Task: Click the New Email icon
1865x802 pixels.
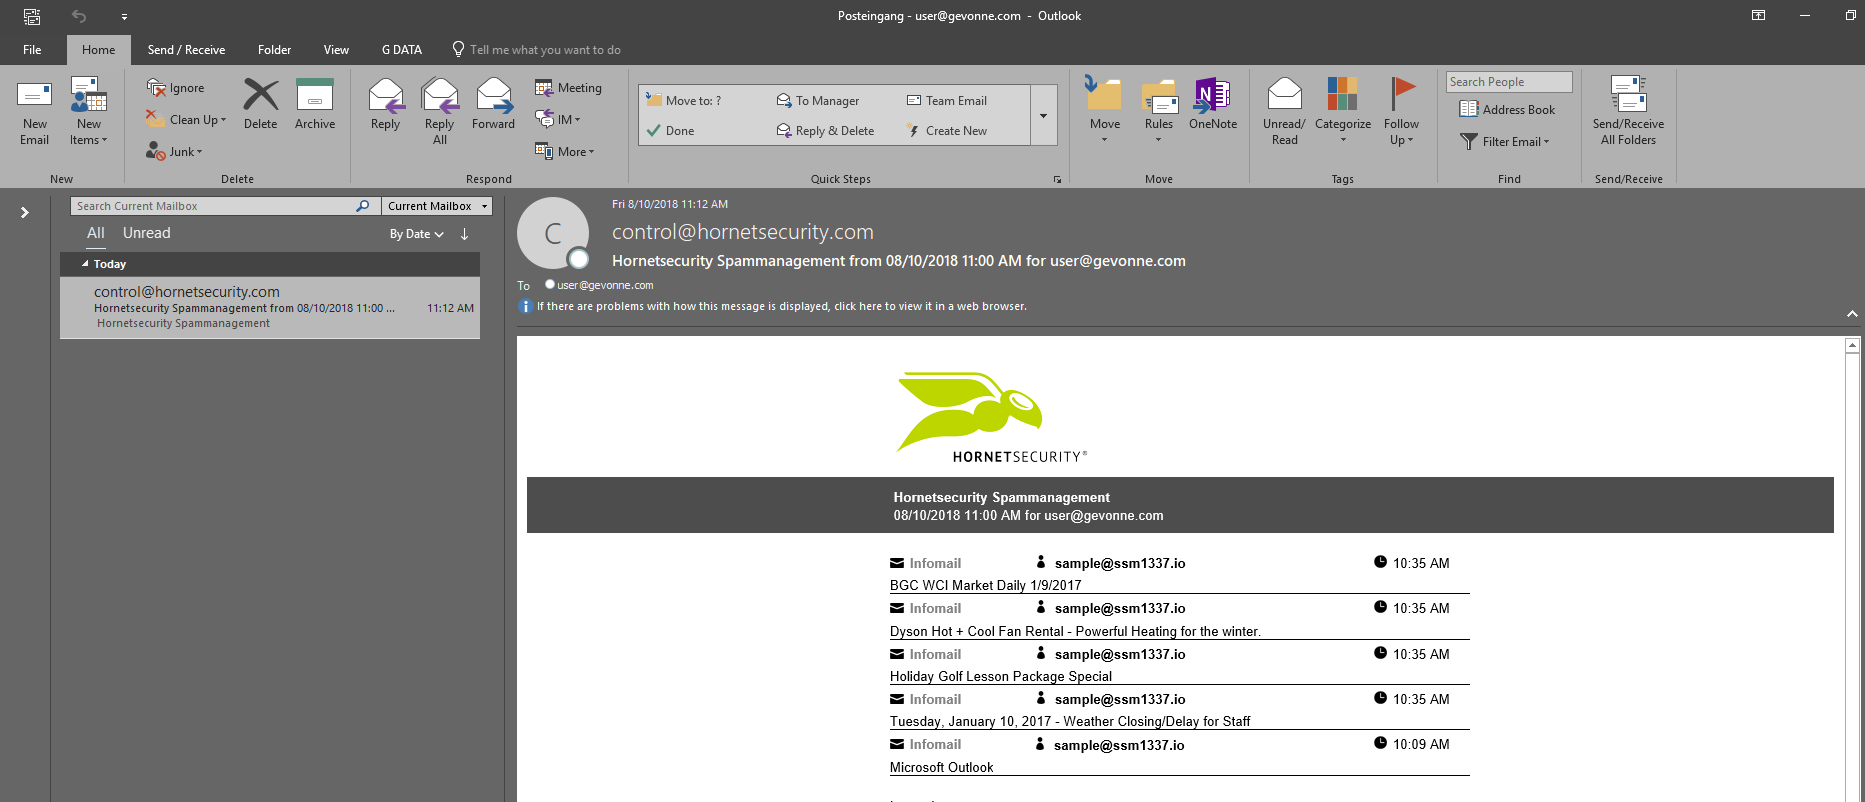Action: pyautogui.click(x=34, y=111)
